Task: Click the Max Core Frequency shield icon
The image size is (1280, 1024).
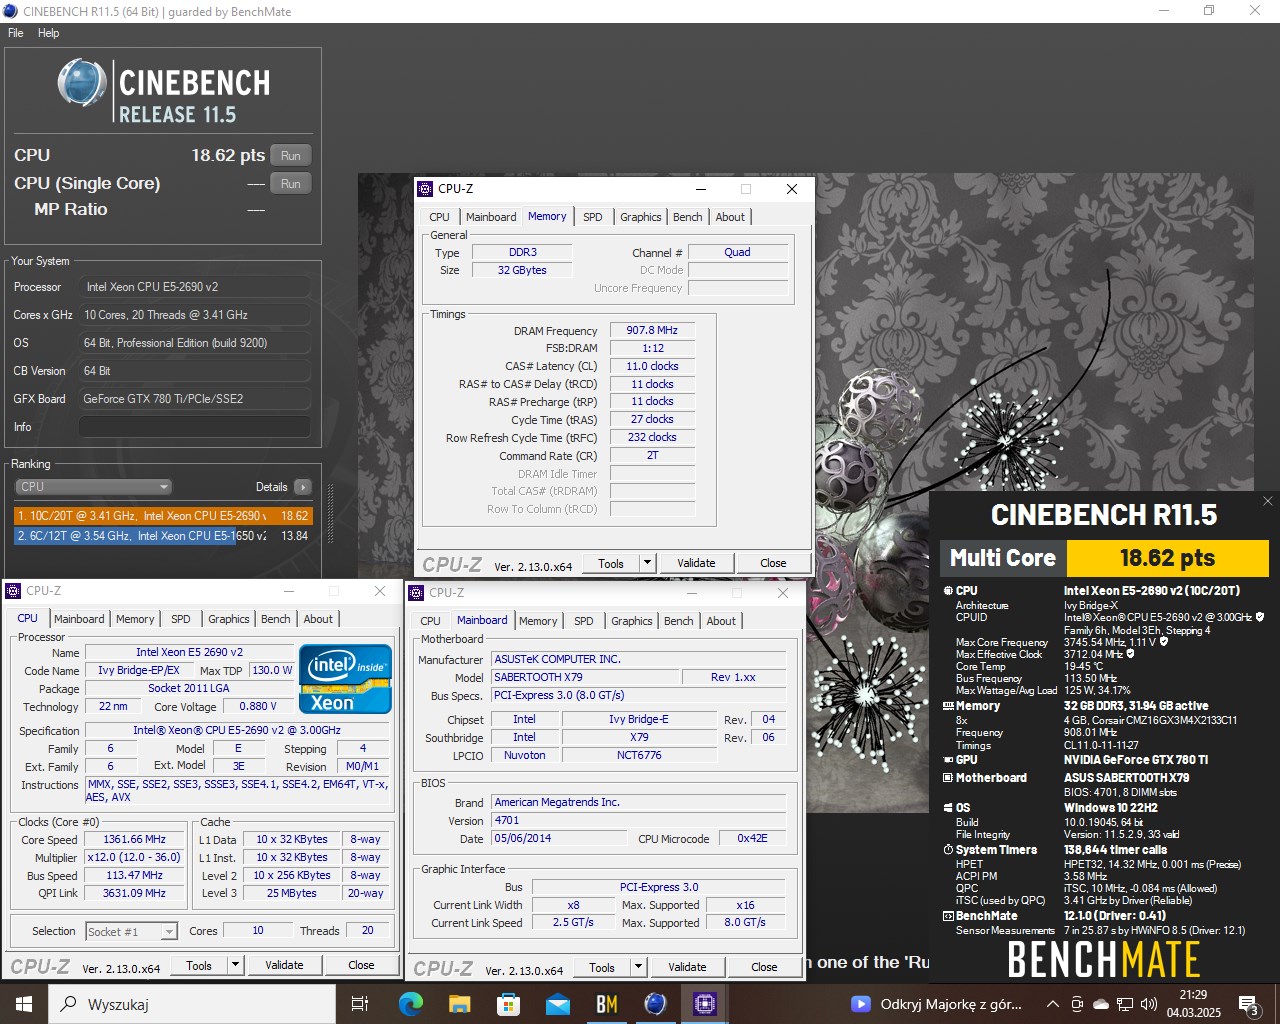Action: 1164,642
